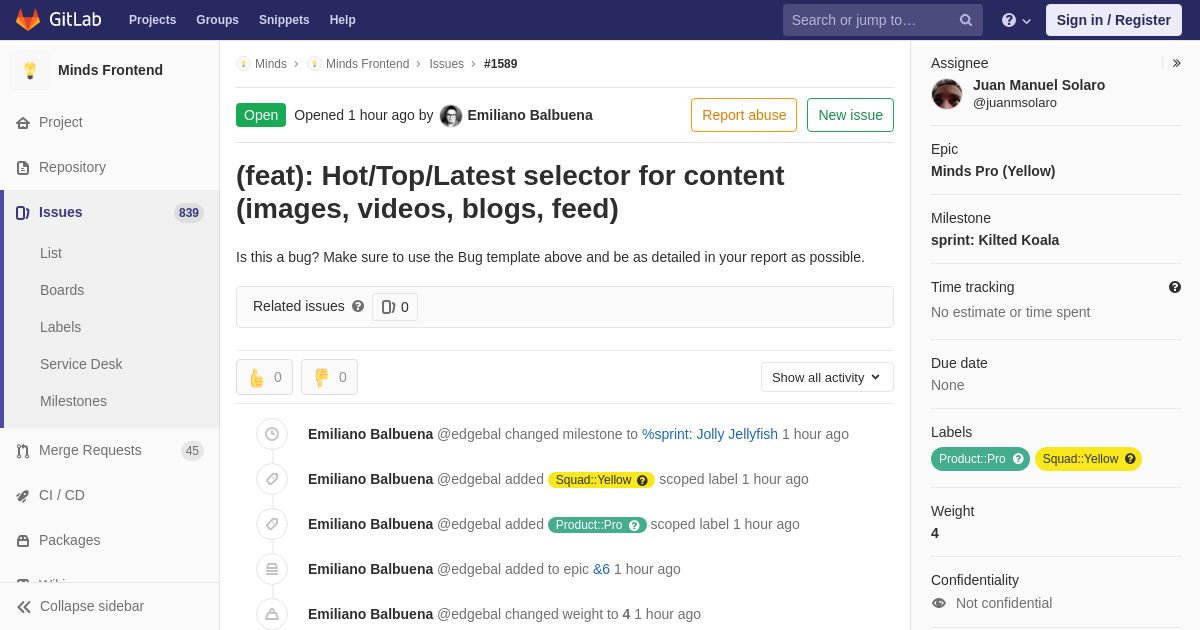The width and height of the screenshot is (1200, 630).
Task: Click the Merge Requests icon in sidebar
Action: [x=23, y=450]
